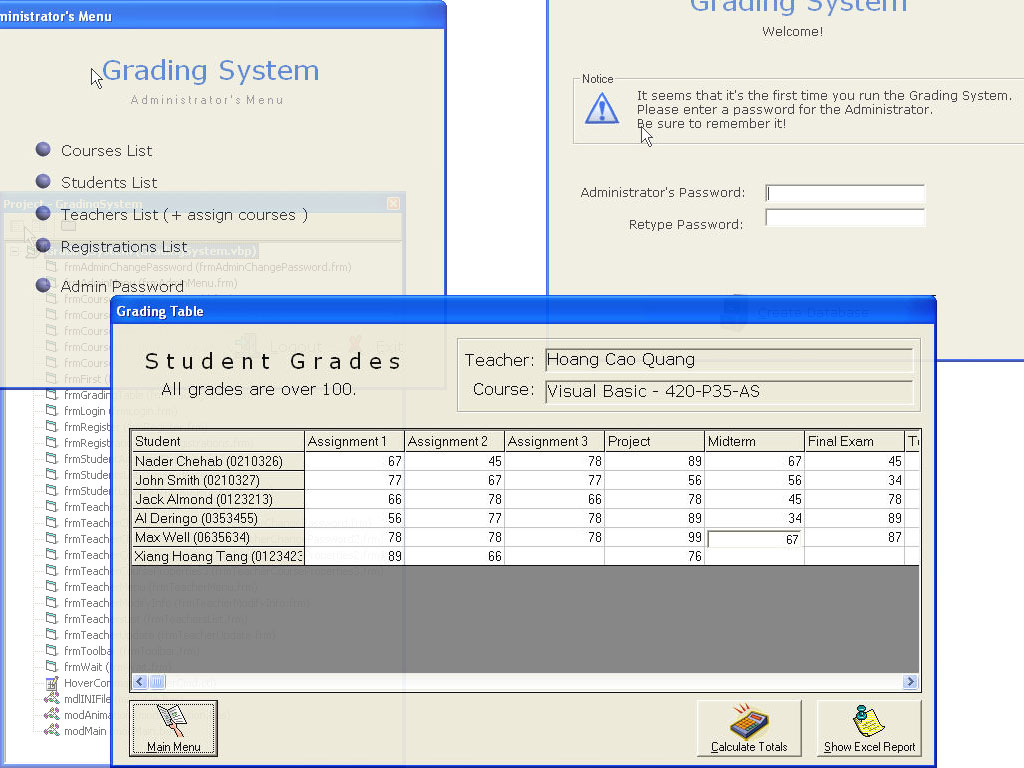Click the Main Menu button

[x=173, y=728]
